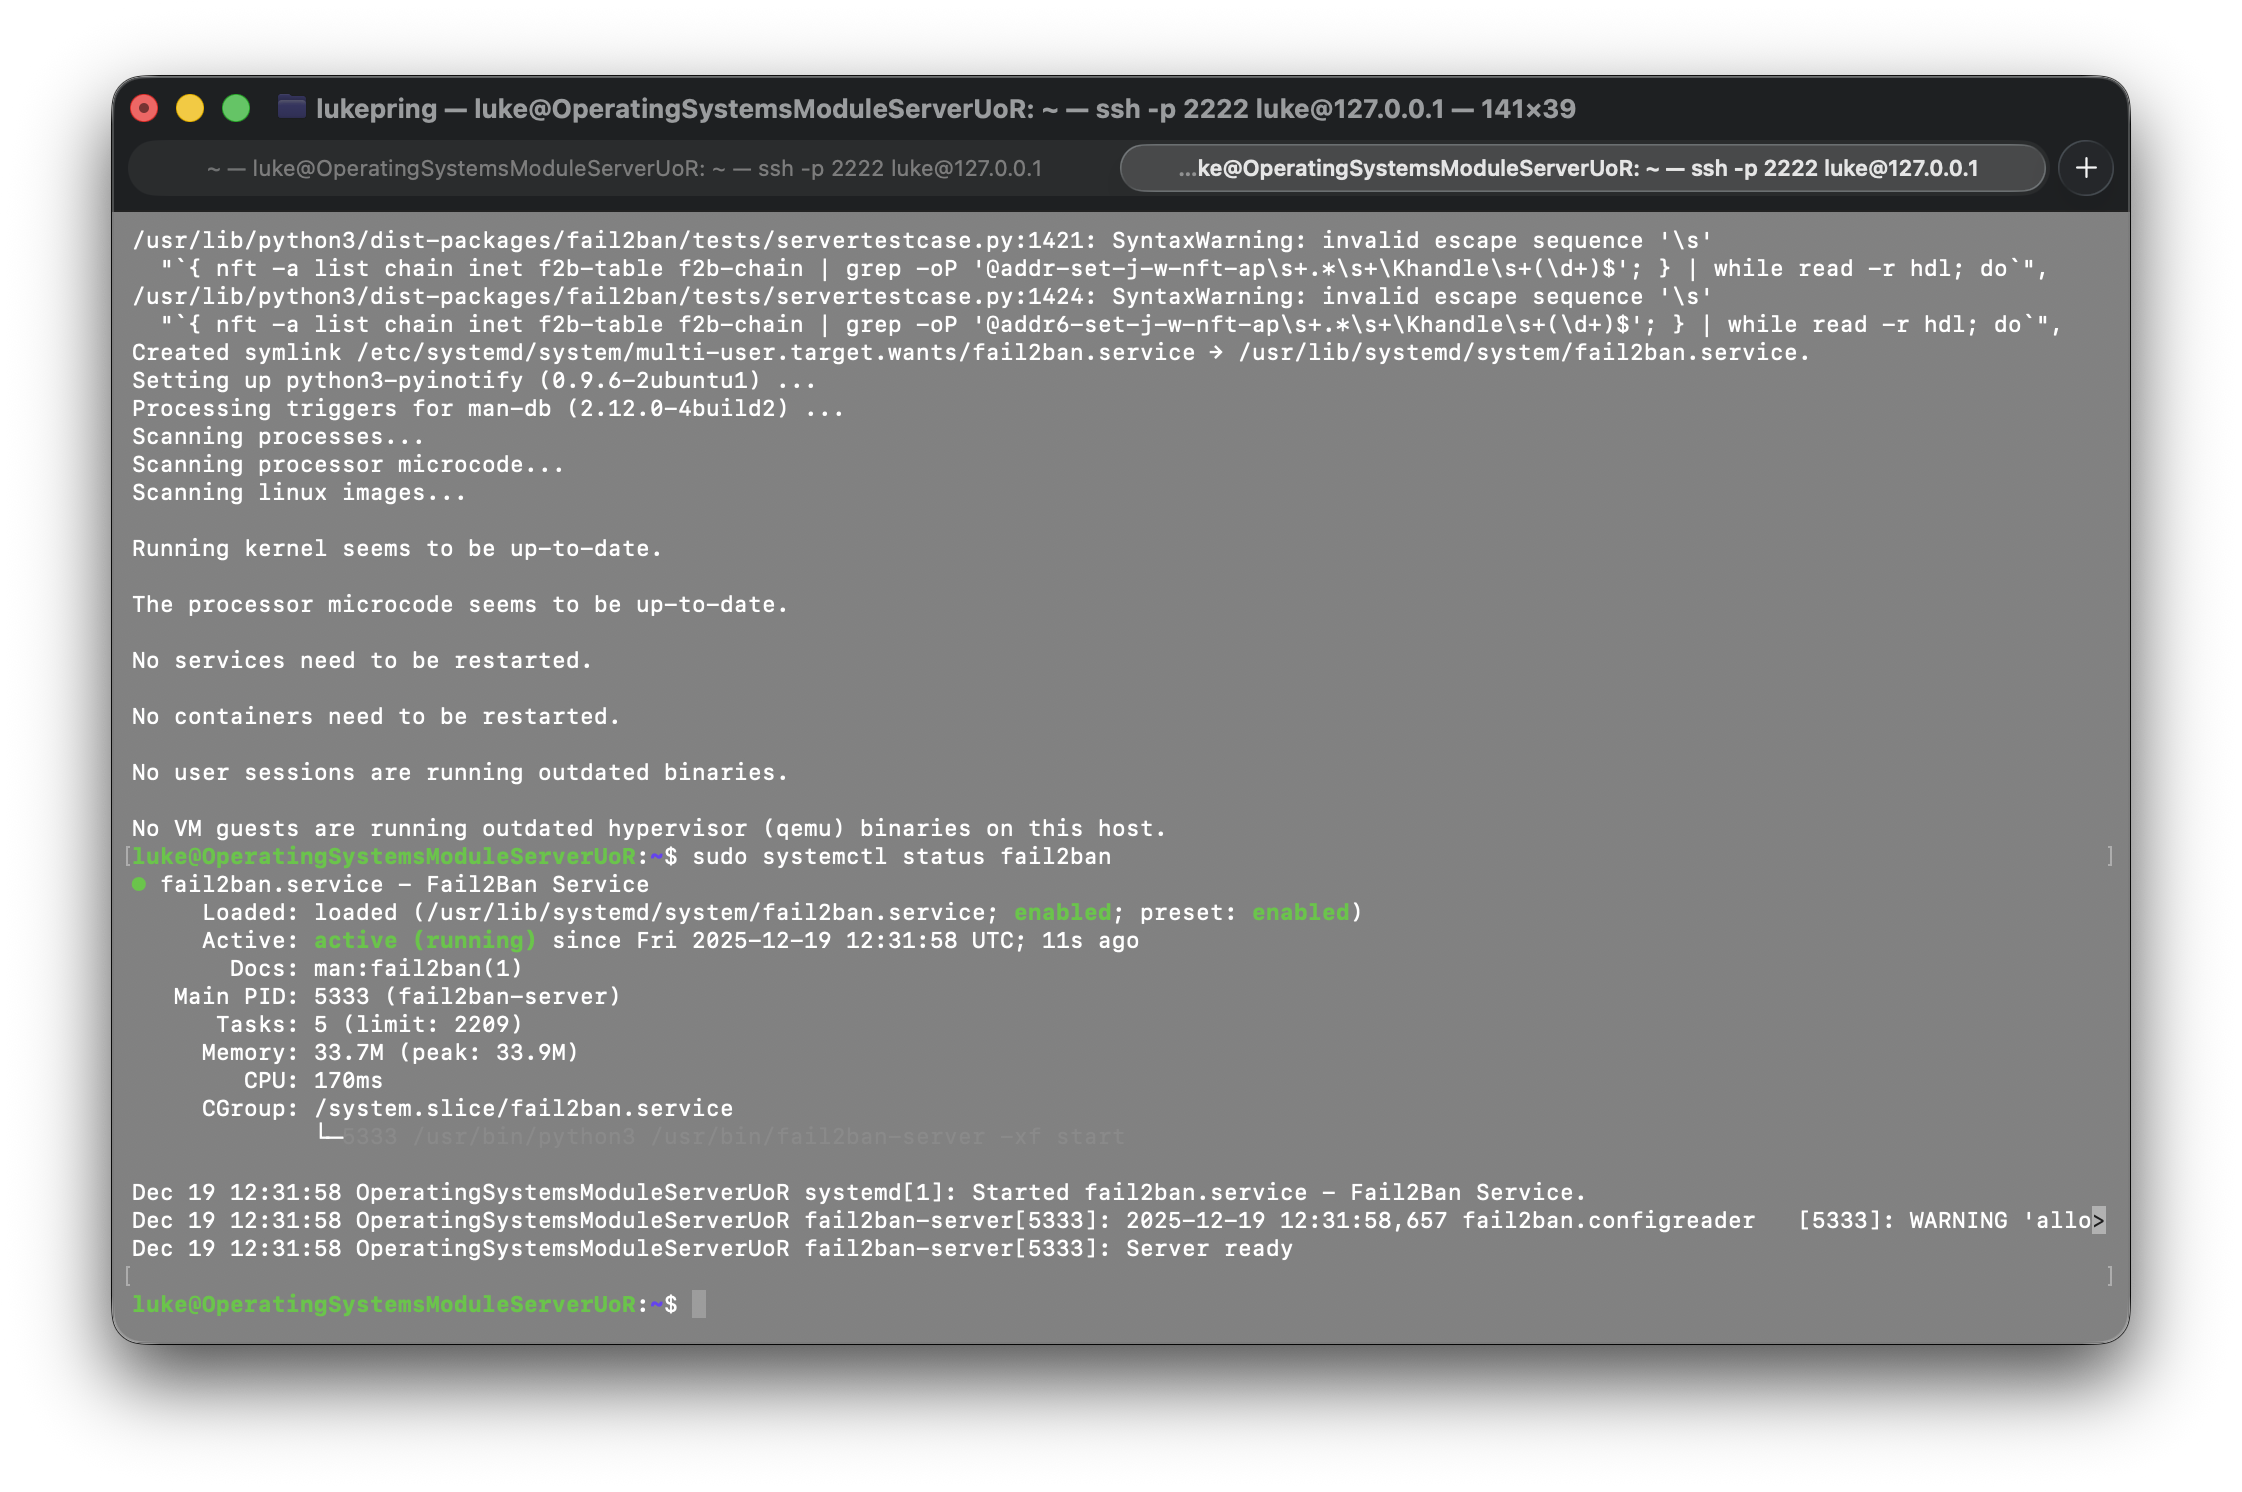2242x1492 pixels.
Task: Click the green status dot beside fail2ban.service
Action: [139, 884]
